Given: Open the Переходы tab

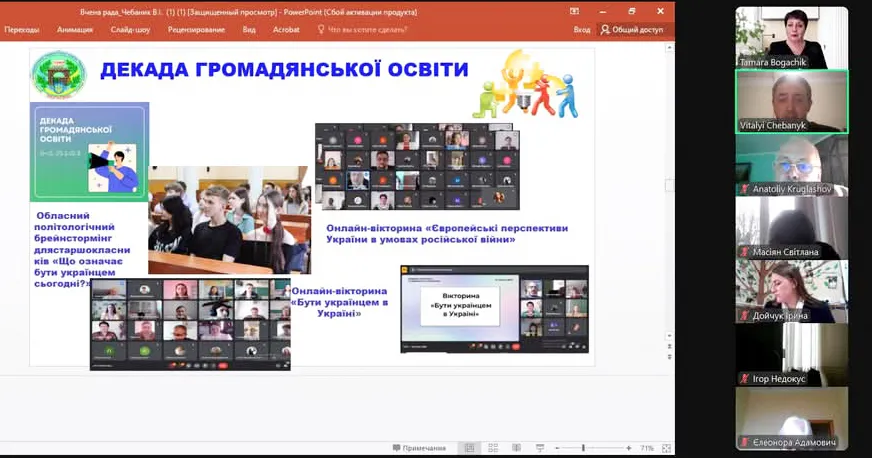Looking at the screenshot, I should pos(22,30).
